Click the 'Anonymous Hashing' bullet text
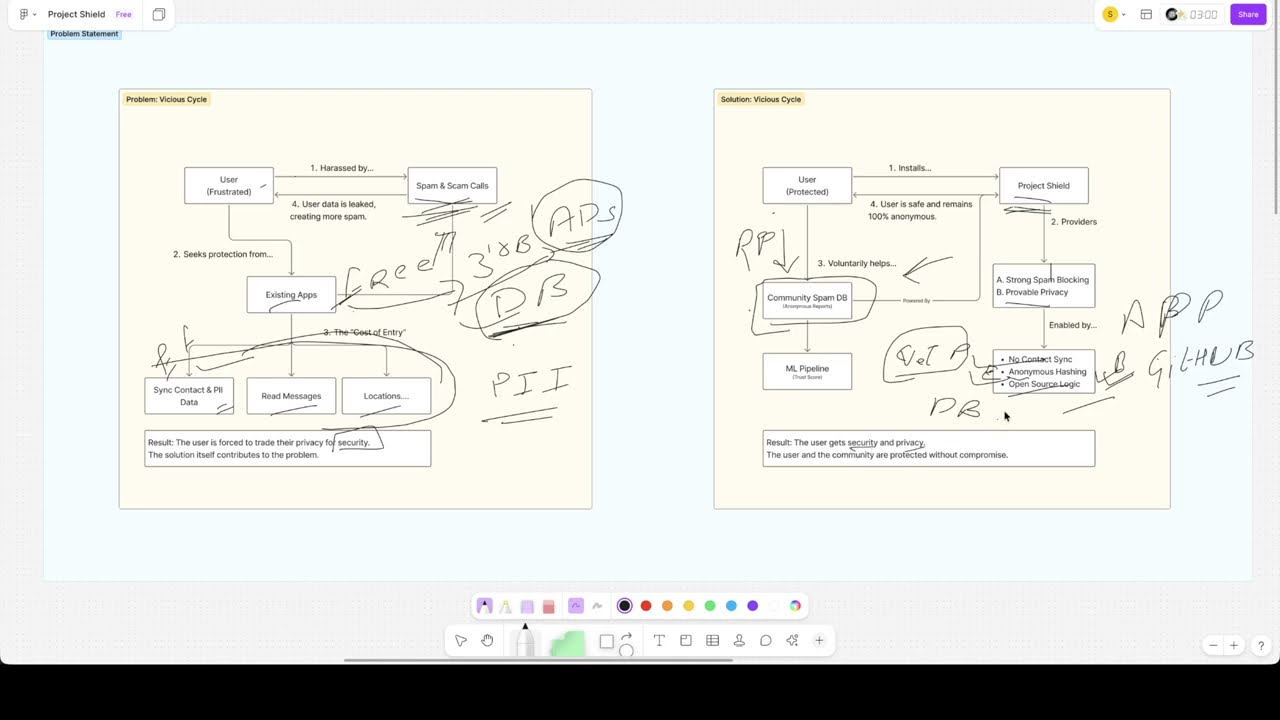This screenshot has width=1280, height=720. tap(1047, 372)
